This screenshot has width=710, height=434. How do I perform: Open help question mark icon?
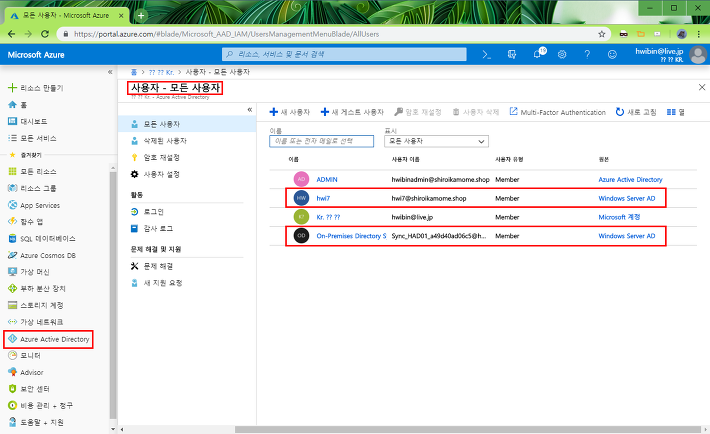pyautogui.click(x=587, y=54)
